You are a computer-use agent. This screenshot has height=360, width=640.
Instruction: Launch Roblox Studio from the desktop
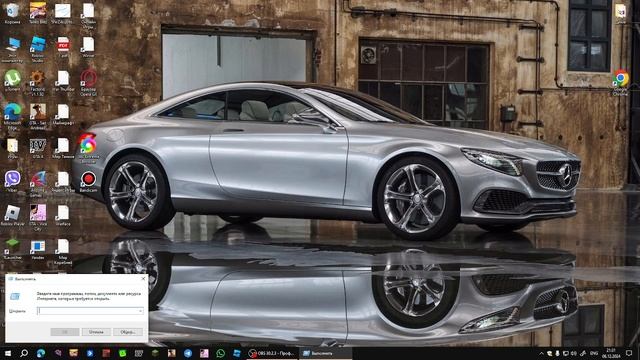pyautogui.click(x=38, y=48)
